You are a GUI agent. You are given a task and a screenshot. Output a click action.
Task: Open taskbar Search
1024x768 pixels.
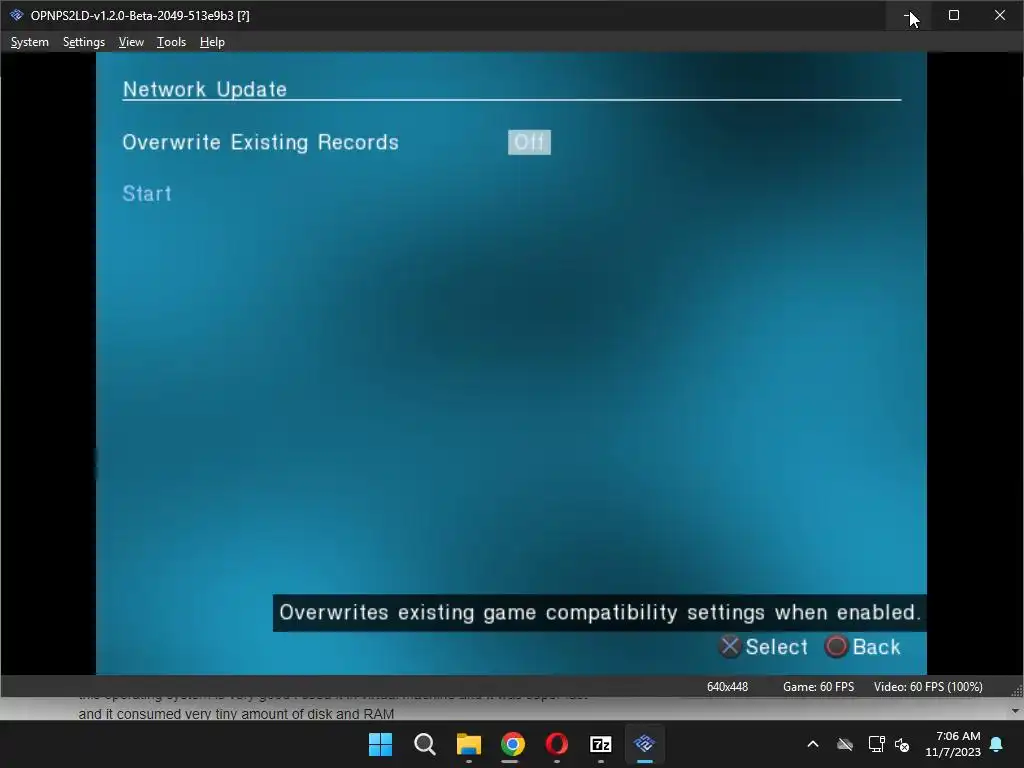[x=424, y=744]
